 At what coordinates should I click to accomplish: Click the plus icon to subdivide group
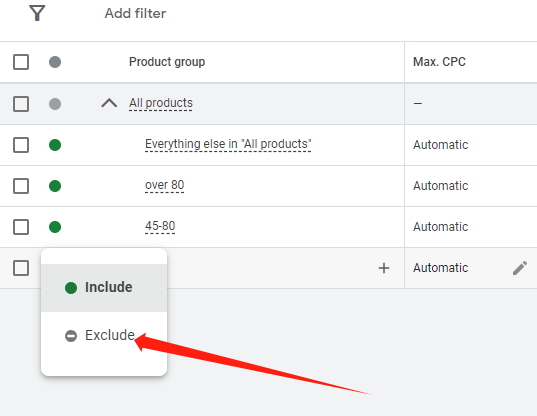pyautogui.click(x=384, y=268)
